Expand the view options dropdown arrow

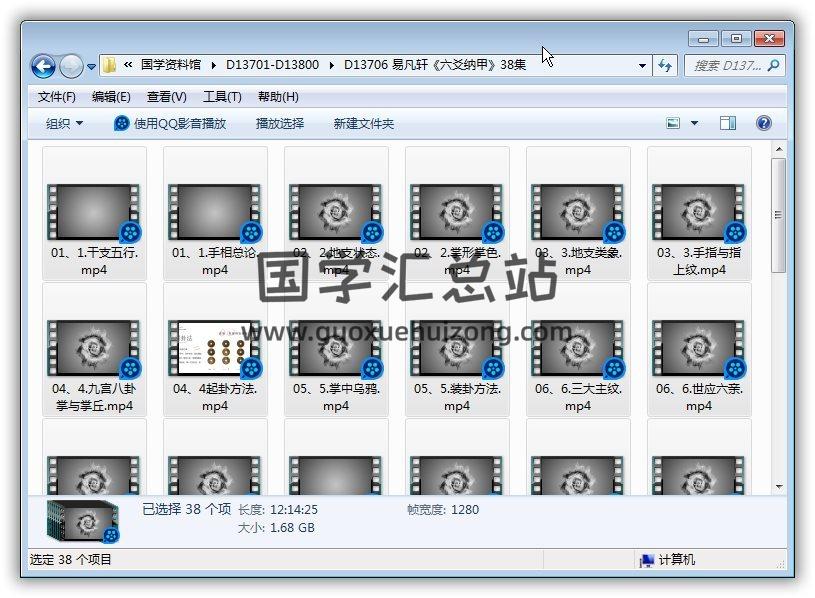(x=695, y=123)
